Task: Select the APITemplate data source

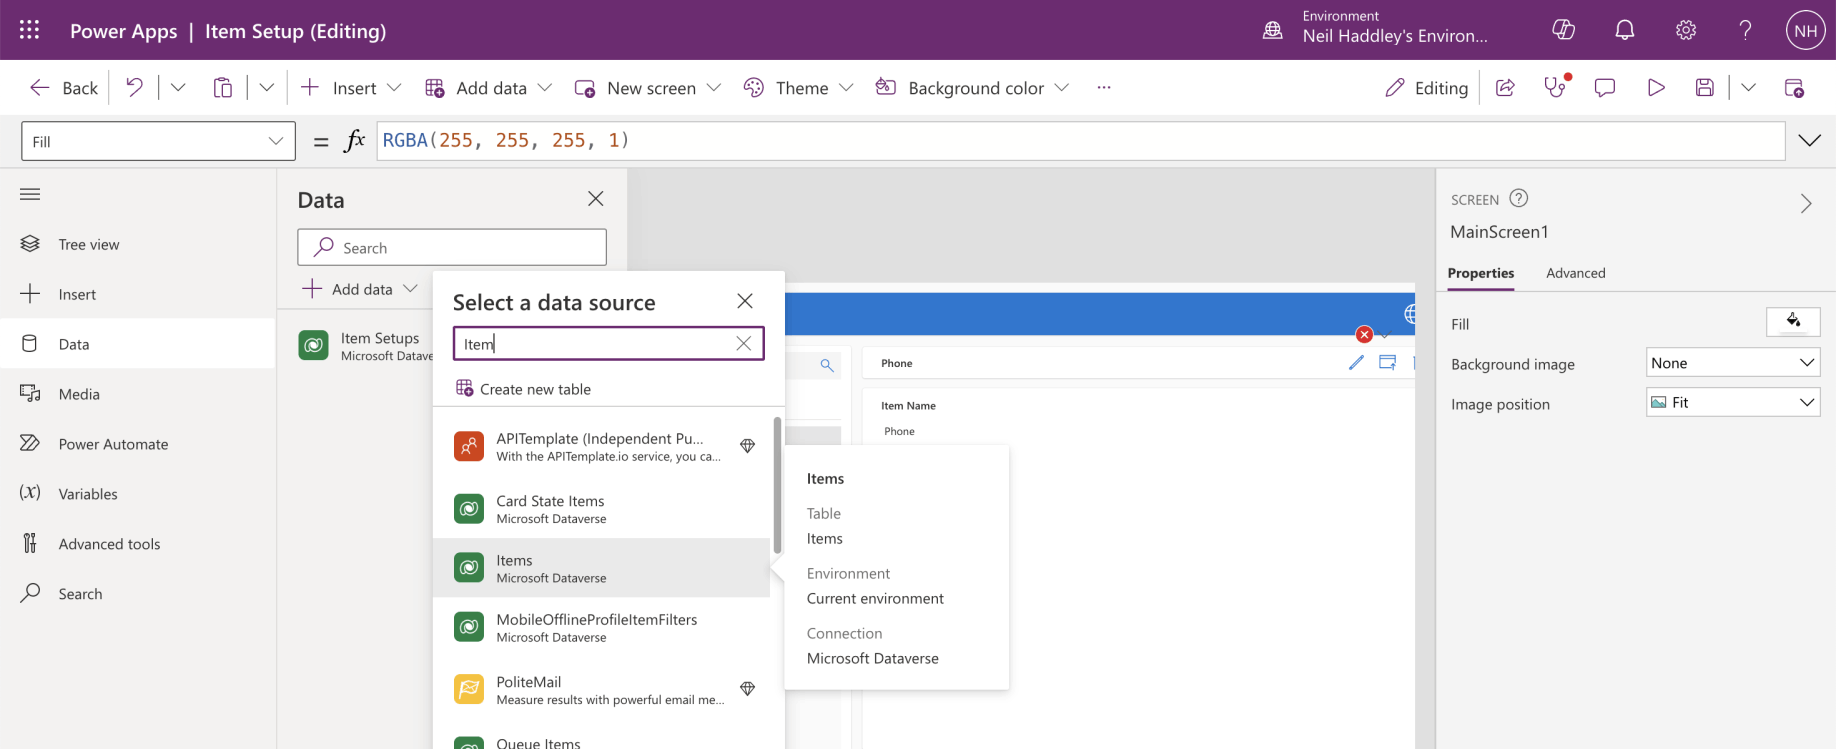Action: coord(603,446)
